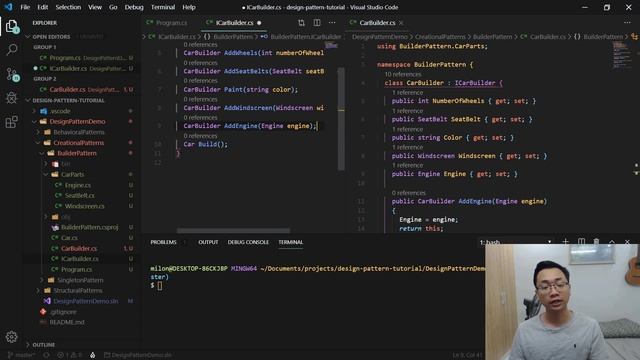Image resolution: width=640 pixels, height=360 pixels.
Task: Click the CarBuilder.cs minimap
Action: [621, 56]
